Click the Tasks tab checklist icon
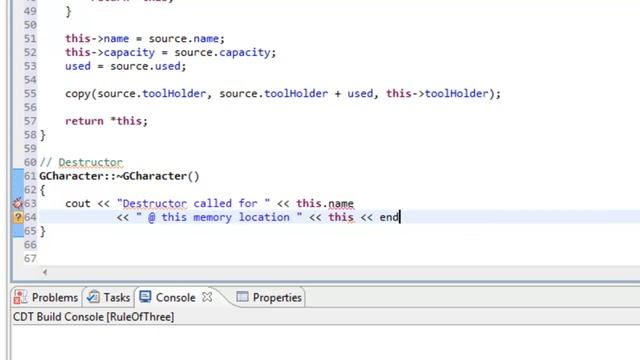Screen dimensions: 640x360 pos(93,297)
